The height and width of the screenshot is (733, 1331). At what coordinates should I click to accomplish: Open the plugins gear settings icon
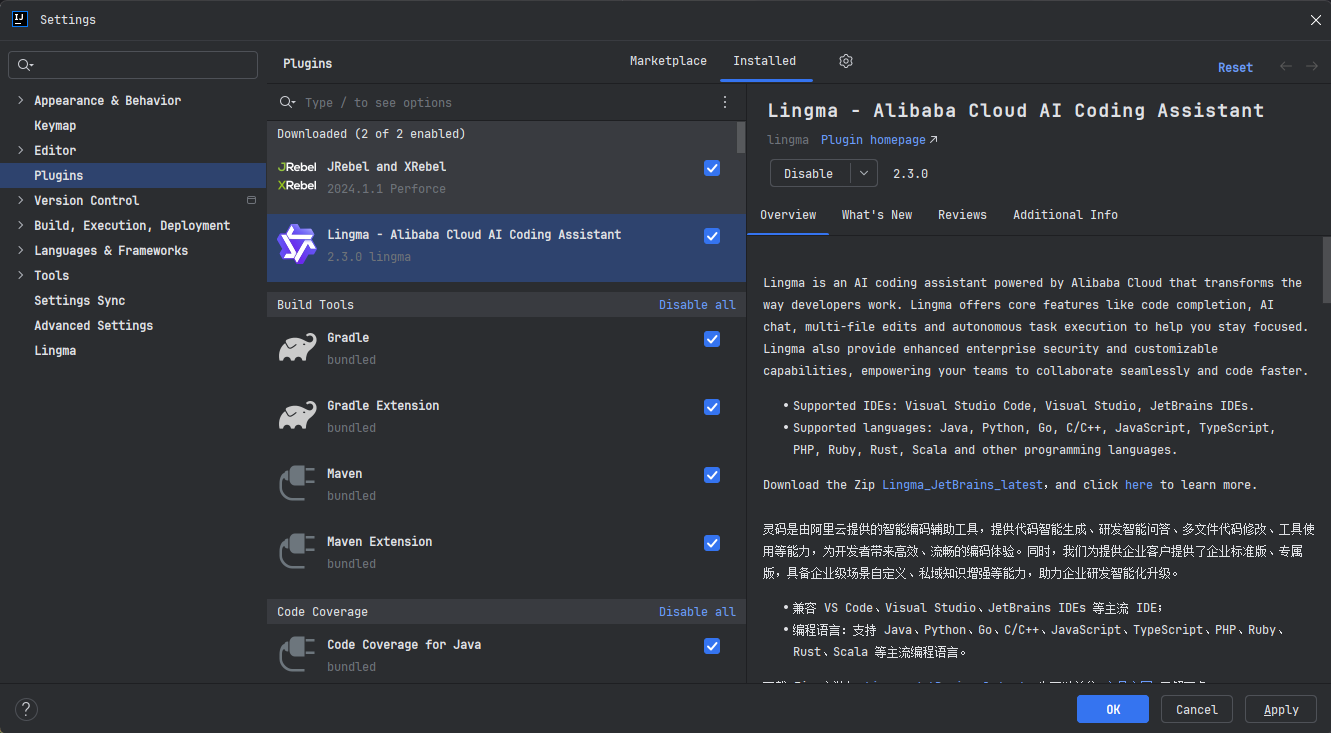846,61
